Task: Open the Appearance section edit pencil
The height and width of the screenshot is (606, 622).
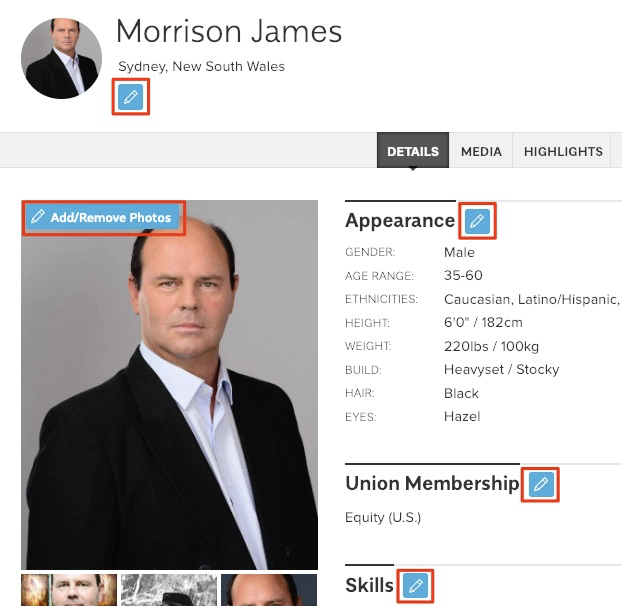Action: (477, 221)
